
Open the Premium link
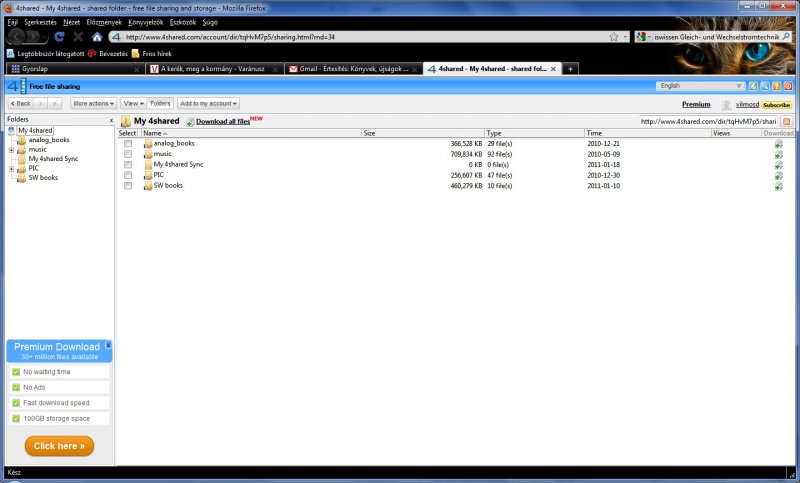pyautogui.click(x=696, y=105)
